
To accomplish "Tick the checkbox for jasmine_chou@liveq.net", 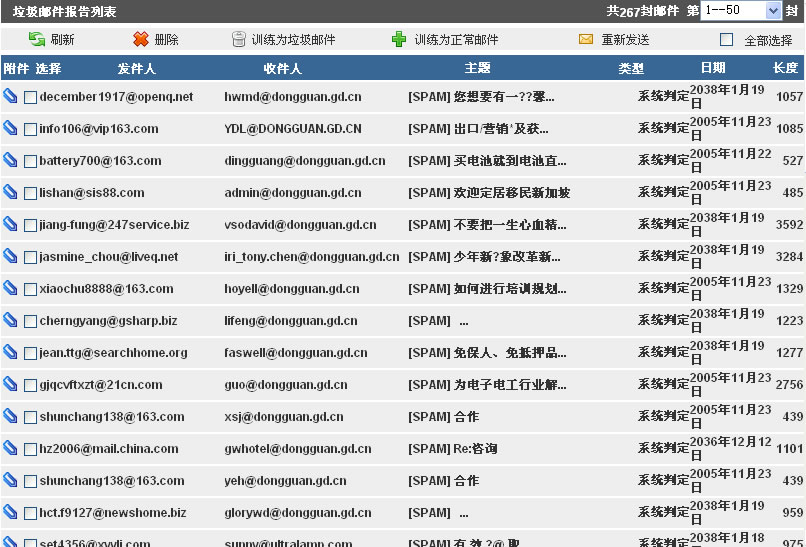I will [x=30, y=257].
